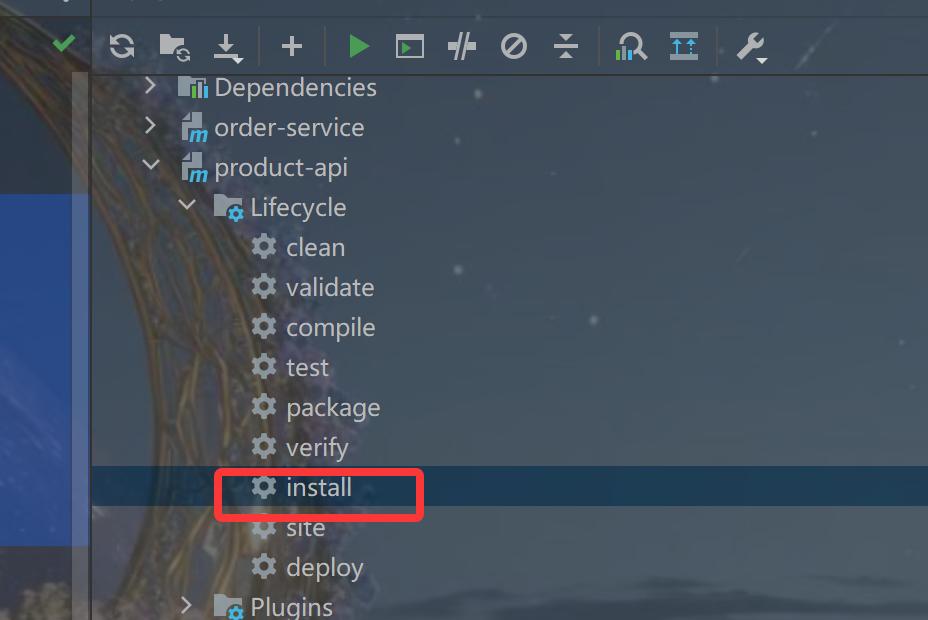Add Maven project with plus icon
This screenshot has height=620, width=928.
point(292,46)
